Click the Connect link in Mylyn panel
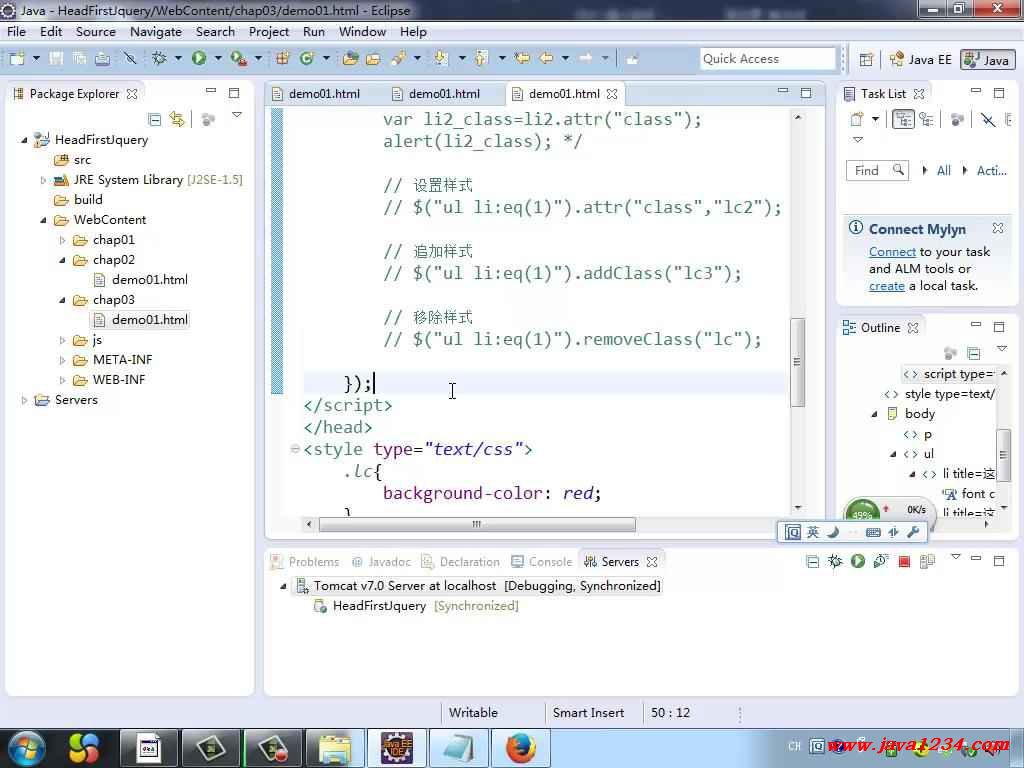 892,251
